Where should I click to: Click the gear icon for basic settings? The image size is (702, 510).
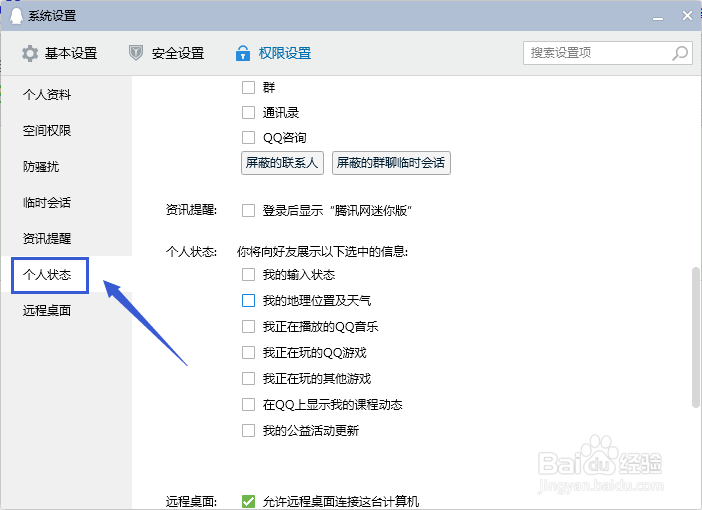point(30,53)
